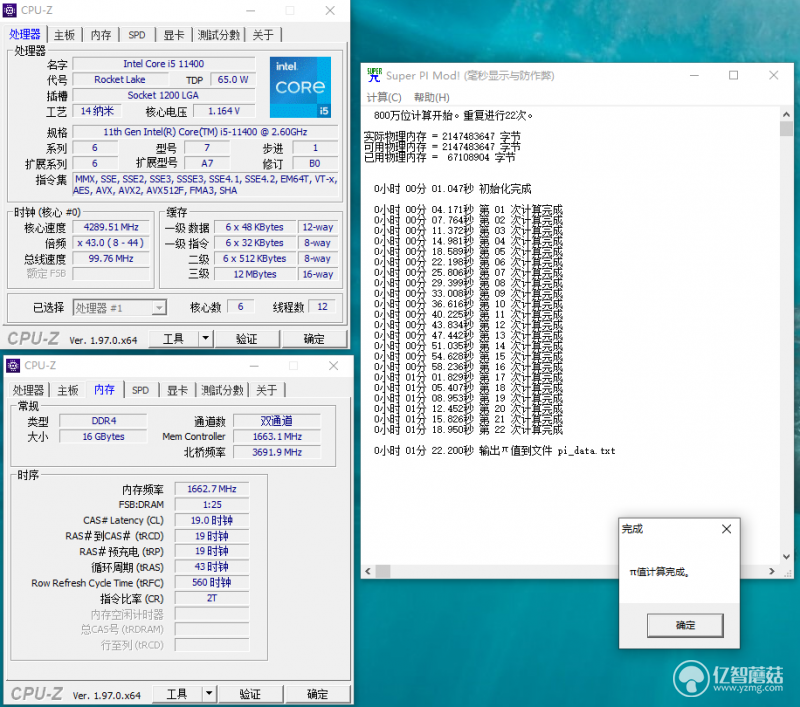Image resolution: width=800 pixels, height=707 pixels.
Task: Click the 12 MBytes L3 cache value
Action: click(x=255, y=274)
